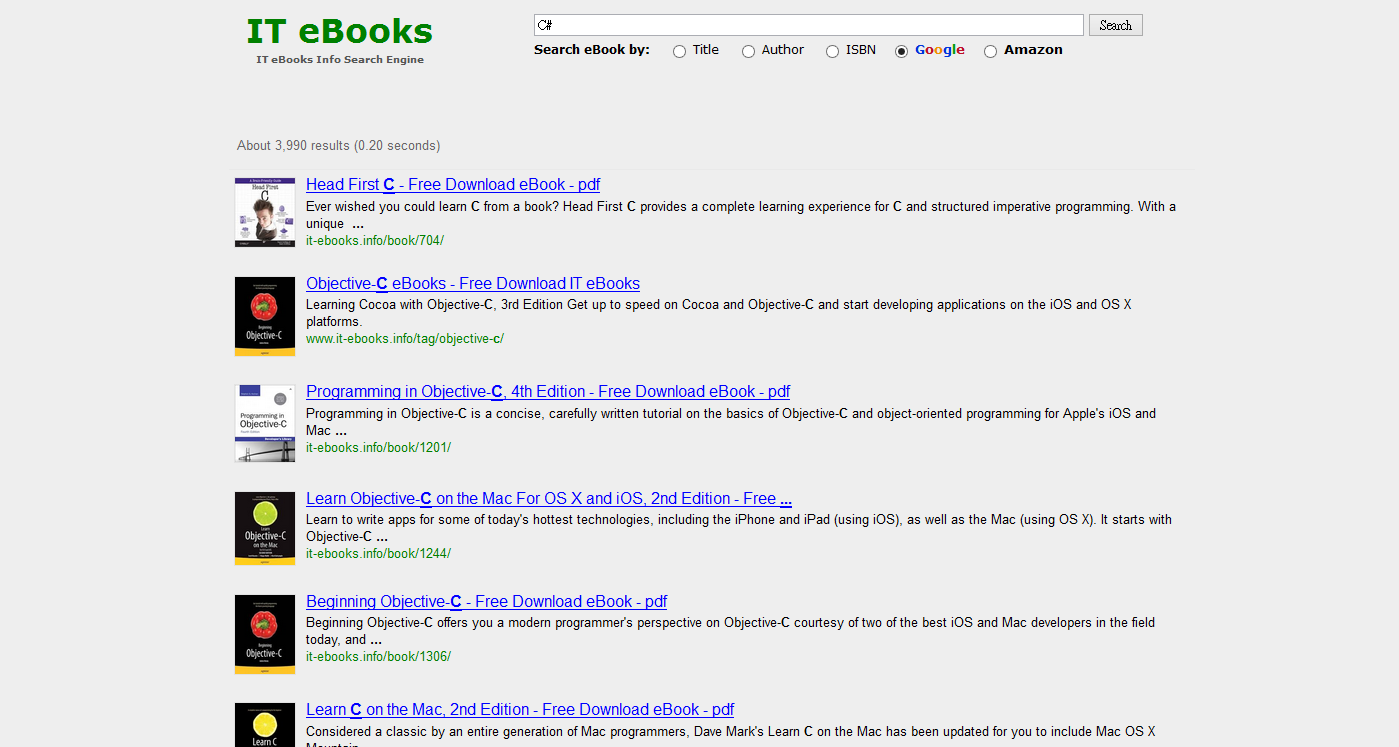Viewport: 1399px width, 747px height.
Task: Click the it-ebooks.info/book/1201/ URL text
Action: coord(378,448)
